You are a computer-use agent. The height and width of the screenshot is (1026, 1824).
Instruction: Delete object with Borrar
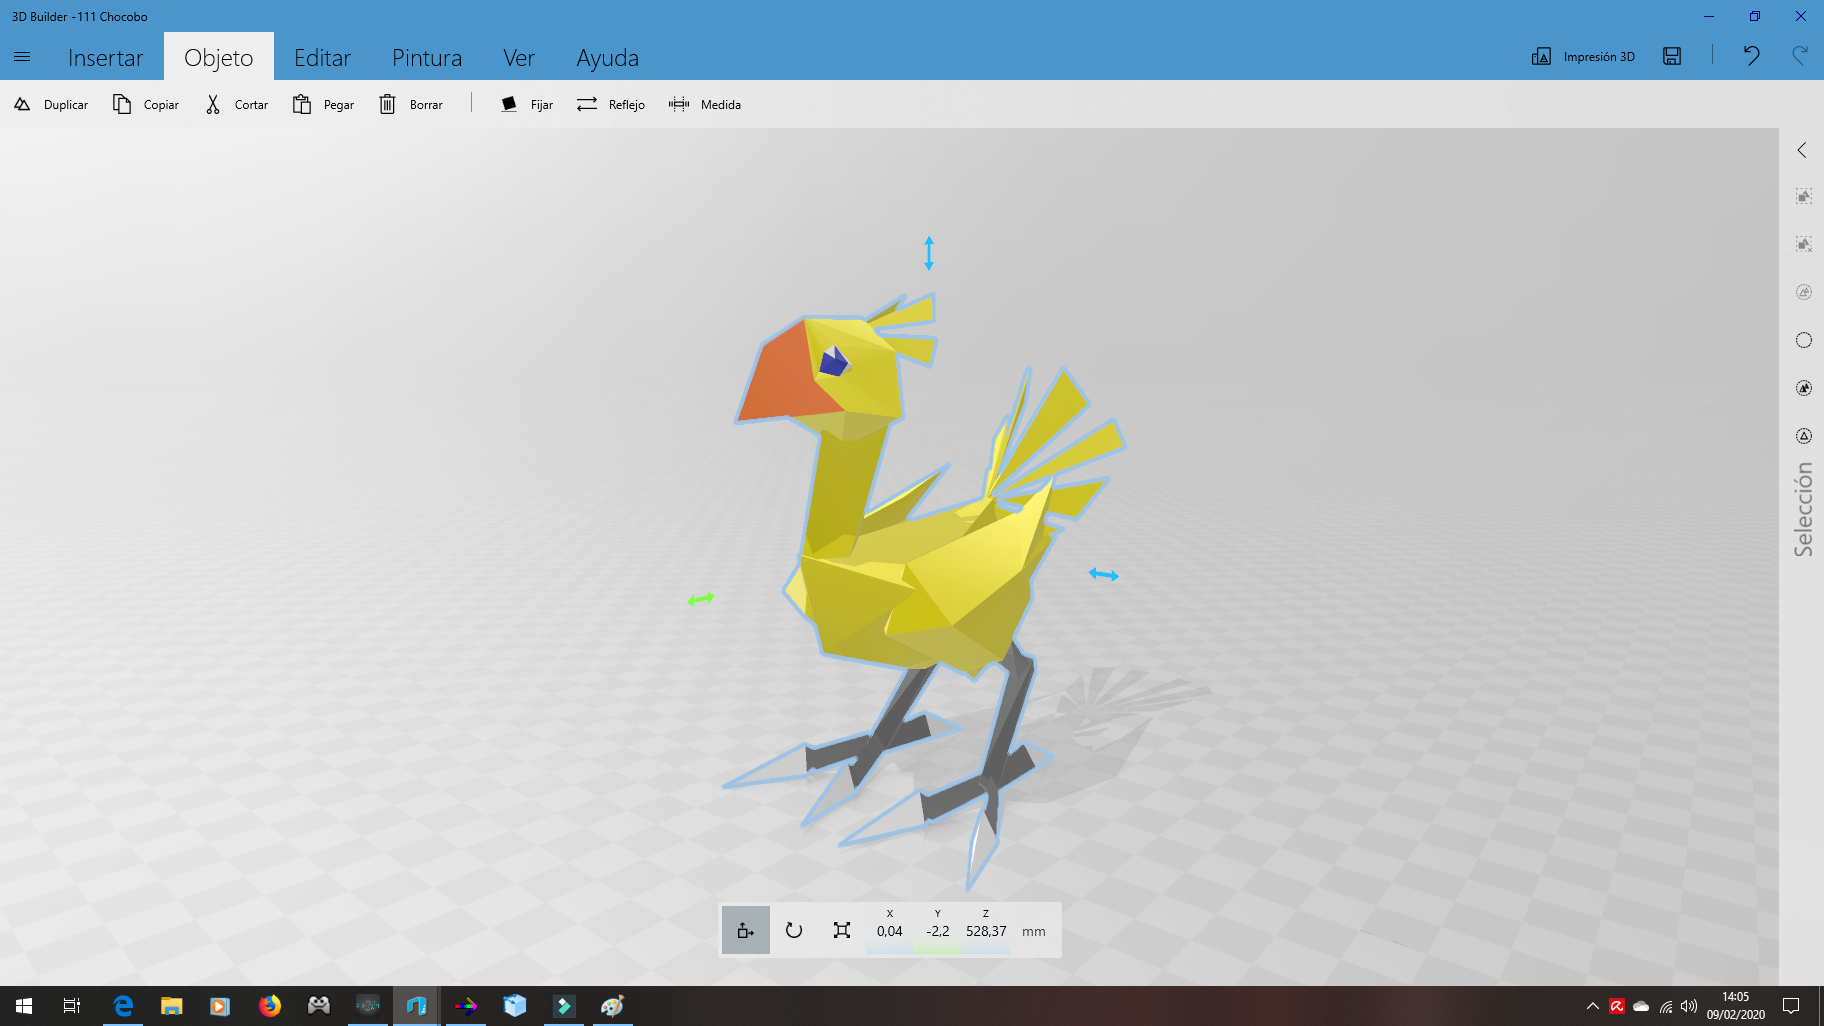(x=411, y=104)
